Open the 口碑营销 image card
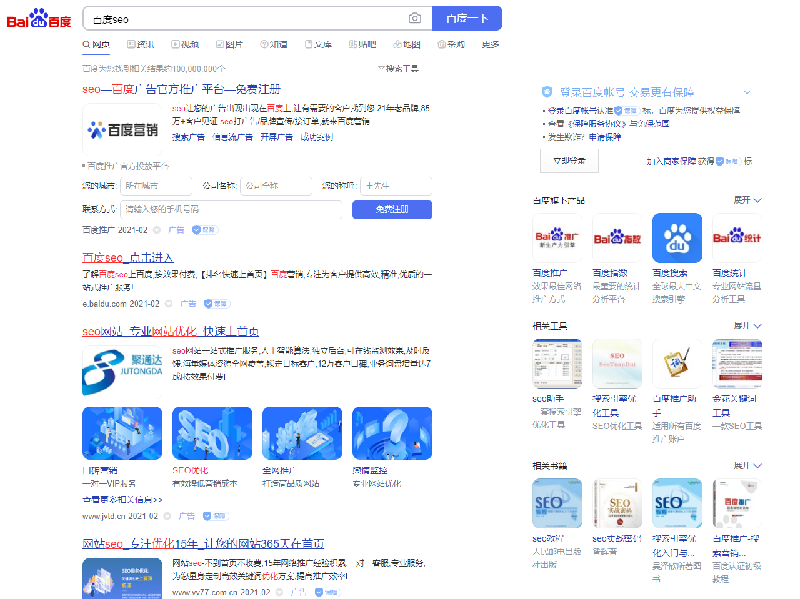Screen dimensions: 800x599 (122, 433)
